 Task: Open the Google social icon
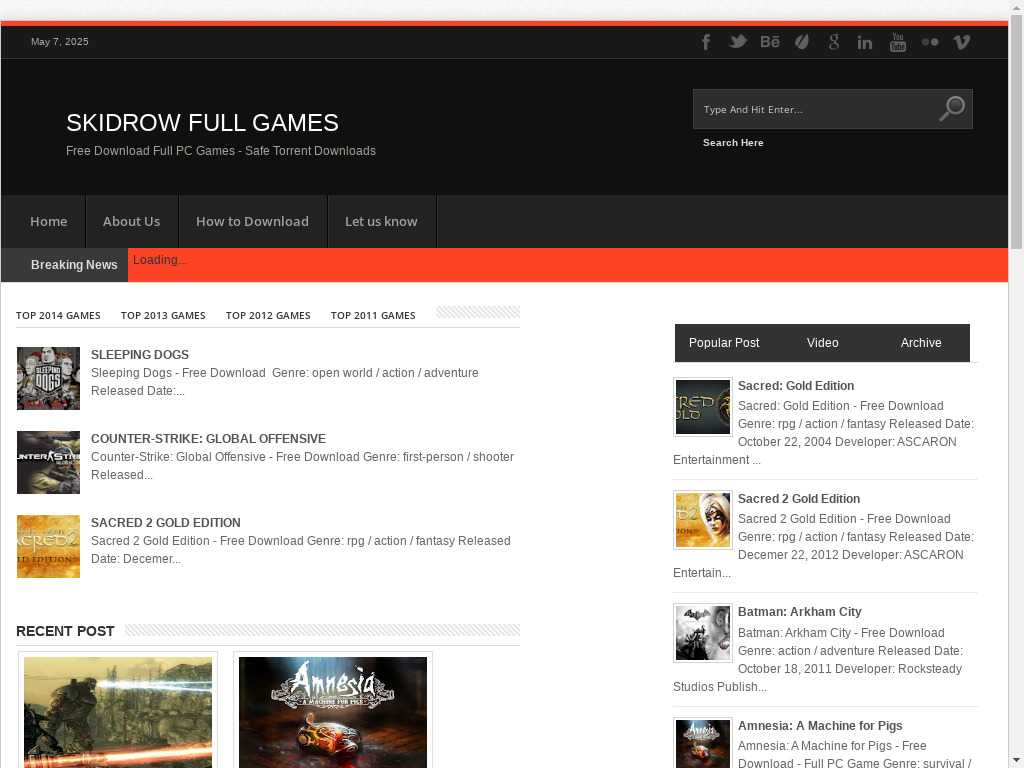(x=834, y=42)
